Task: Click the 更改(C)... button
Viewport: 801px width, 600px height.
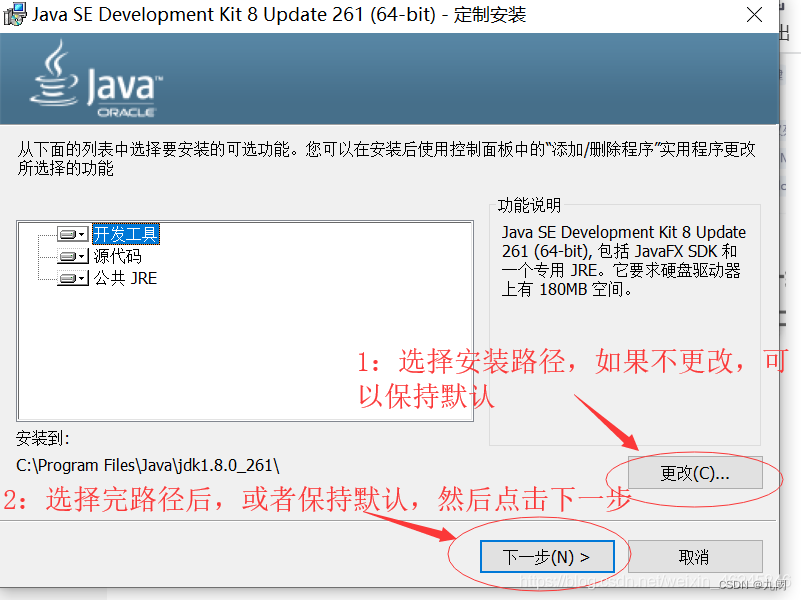Action: coord(695,473)
